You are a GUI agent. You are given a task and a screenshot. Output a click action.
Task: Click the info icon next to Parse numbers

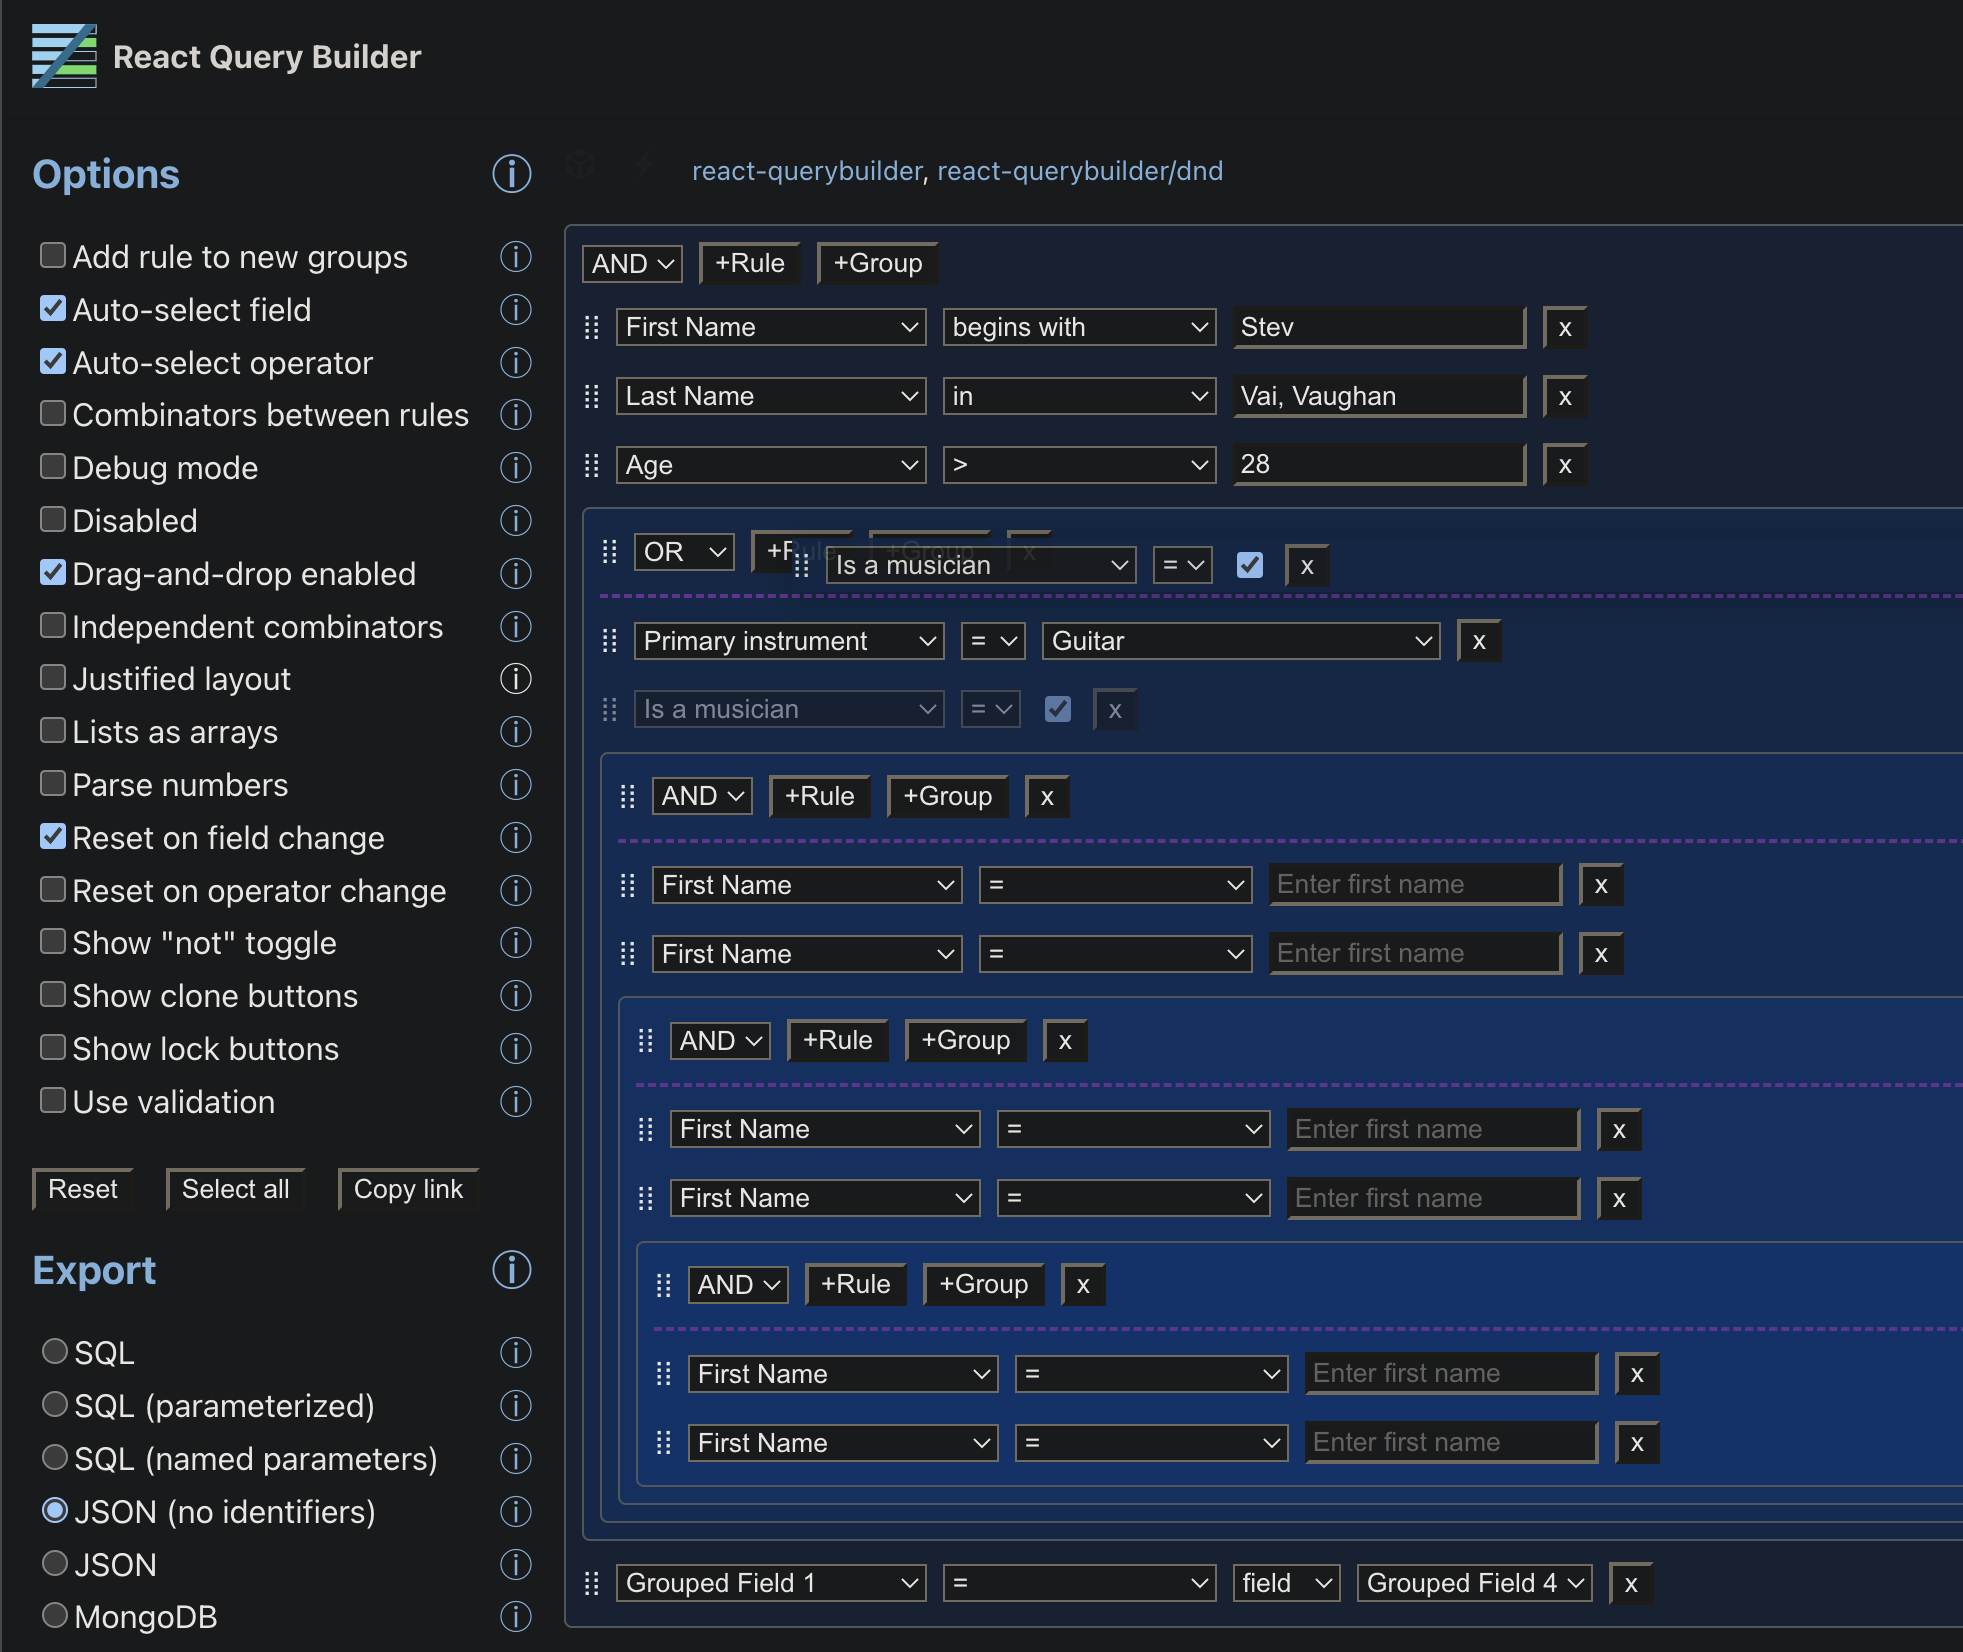(516, 784)
